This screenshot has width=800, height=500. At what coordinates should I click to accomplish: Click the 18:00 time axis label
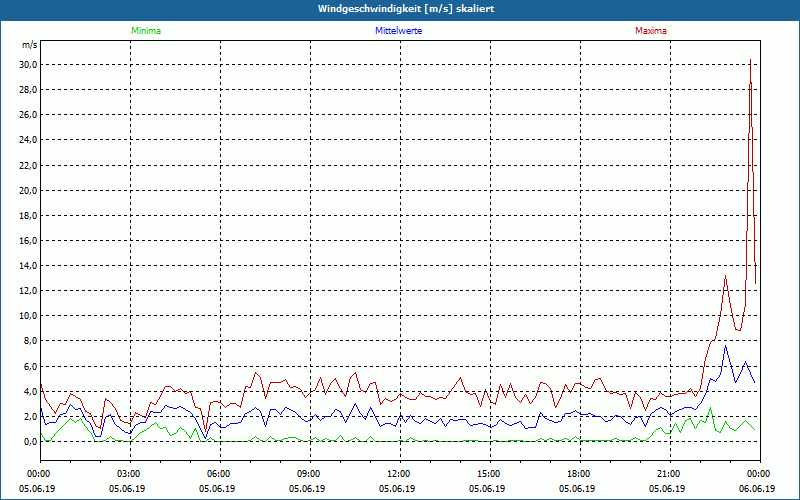click(x=580, y=474)
